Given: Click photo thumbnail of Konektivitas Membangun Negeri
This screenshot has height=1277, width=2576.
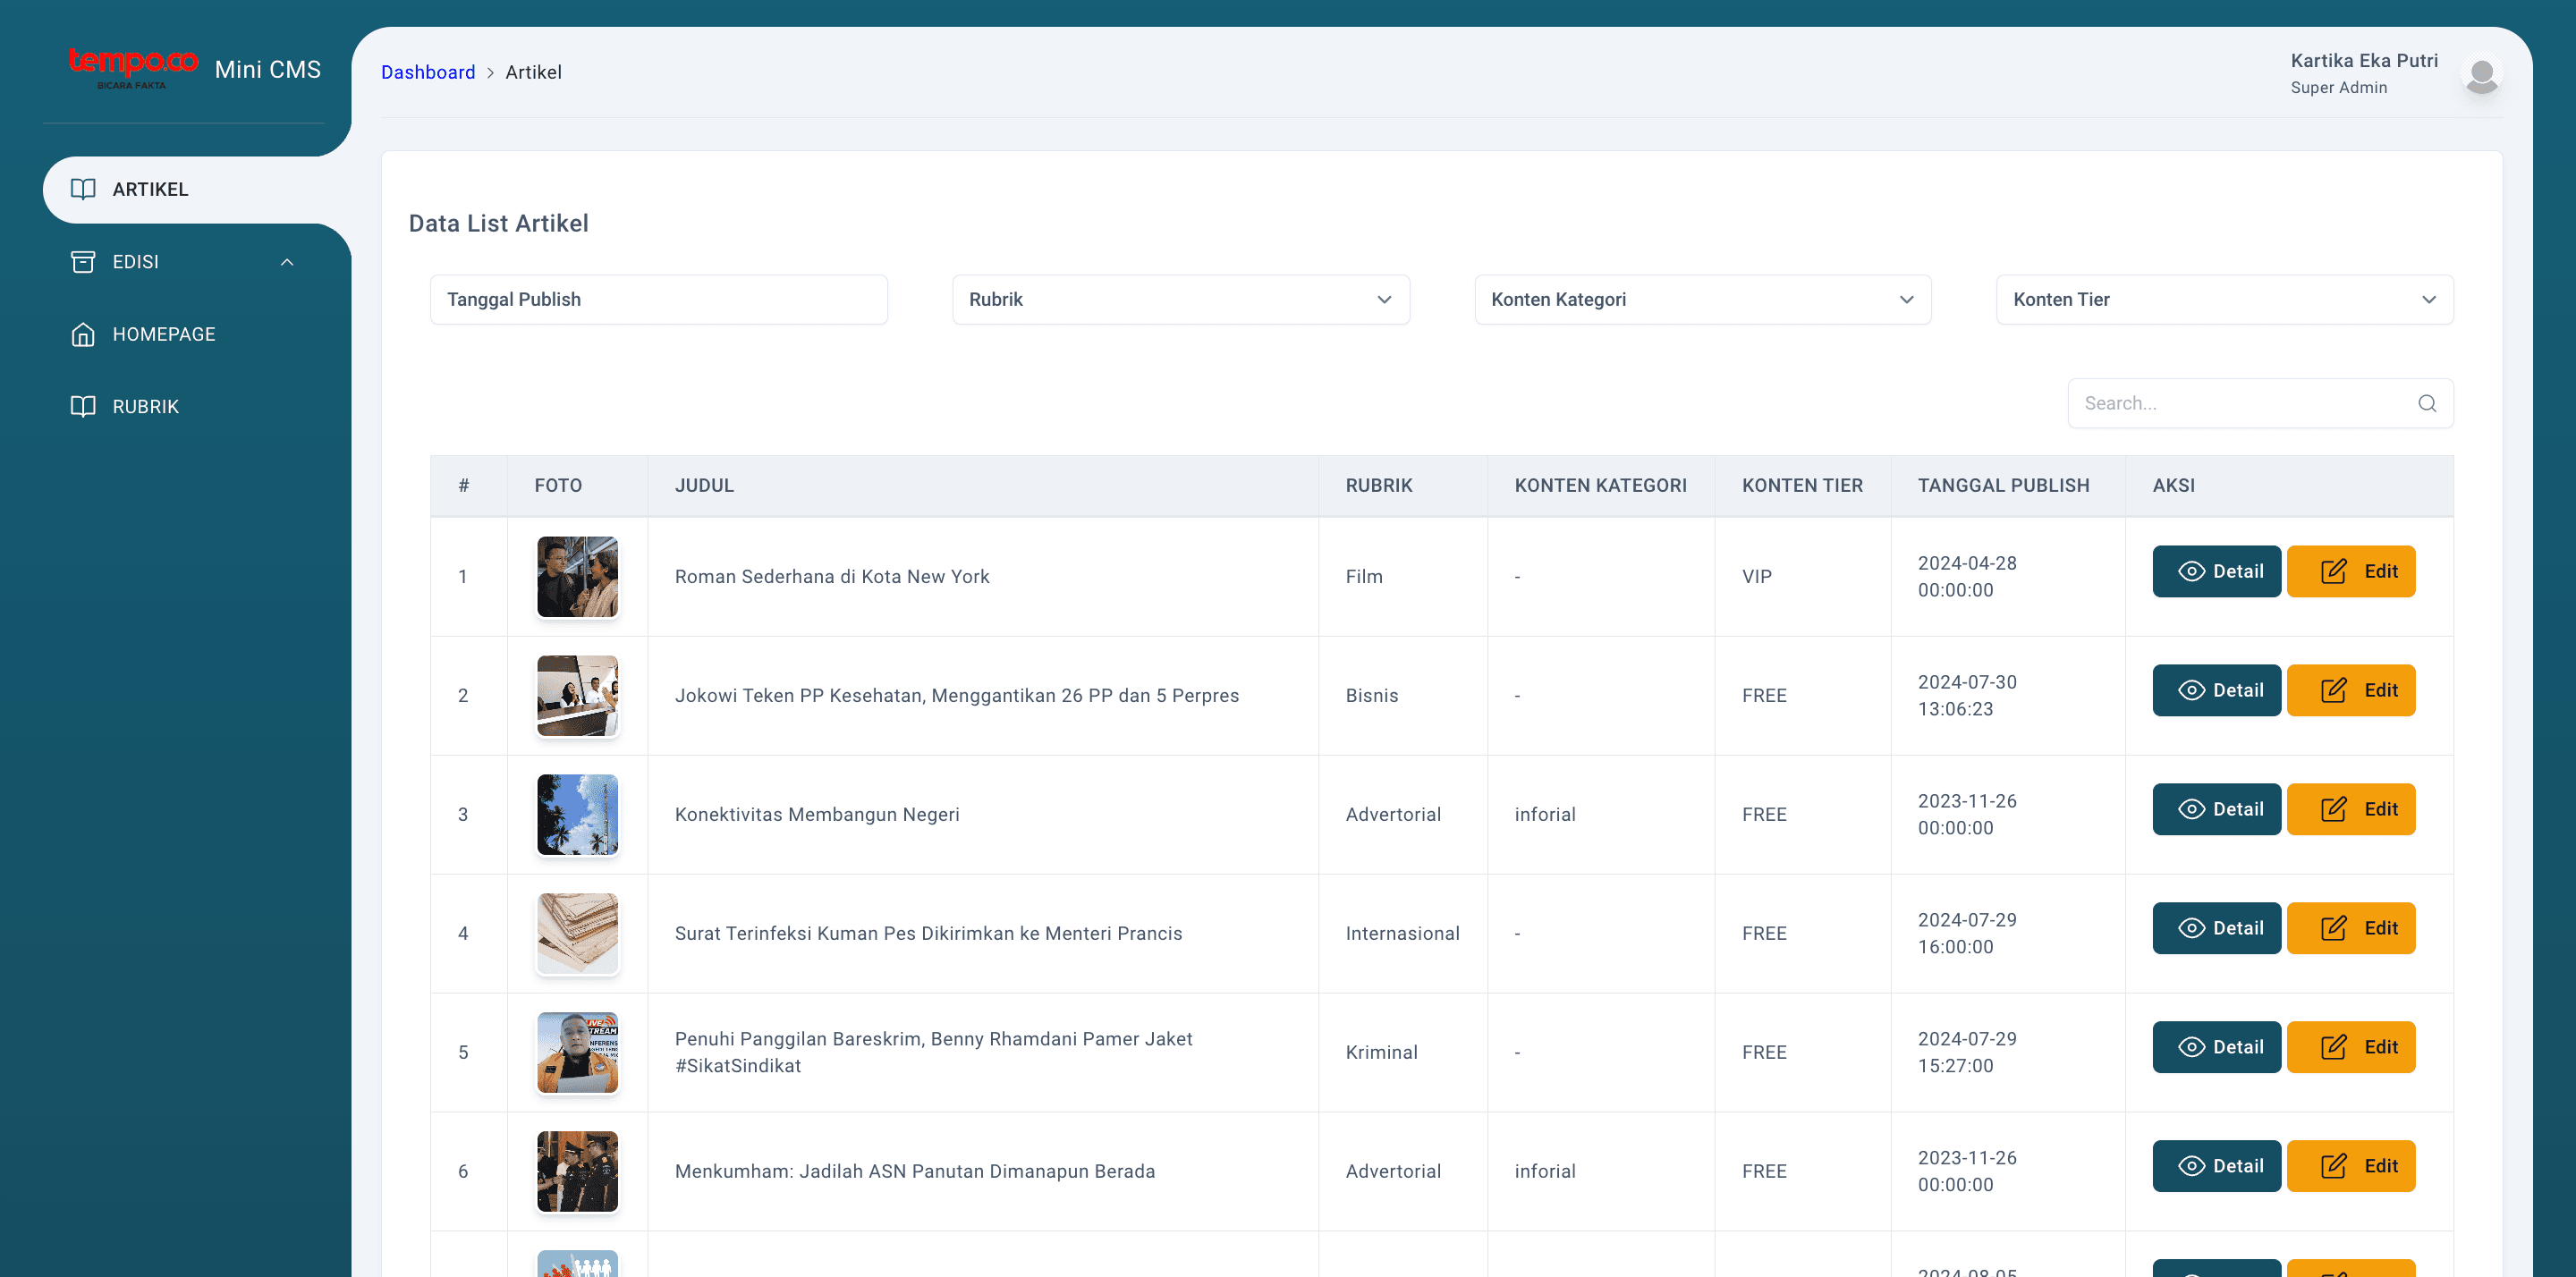Looking at the screenshot, I should click(x=577, y=814).
